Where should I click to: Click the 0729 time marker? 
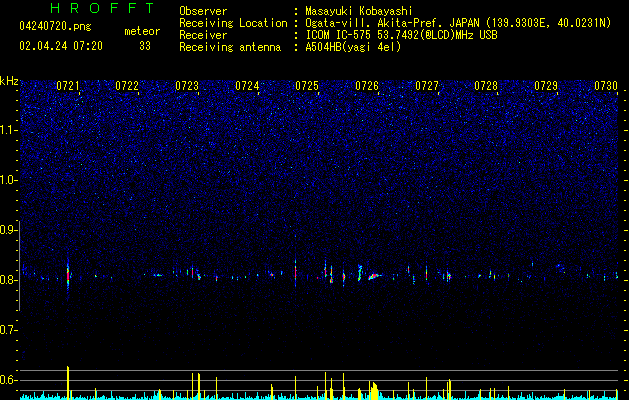tap(546, 86)
